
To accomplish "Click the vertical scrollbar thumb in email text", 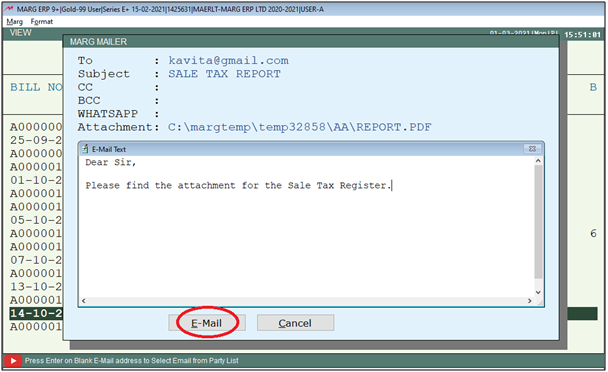I will 538,222.
